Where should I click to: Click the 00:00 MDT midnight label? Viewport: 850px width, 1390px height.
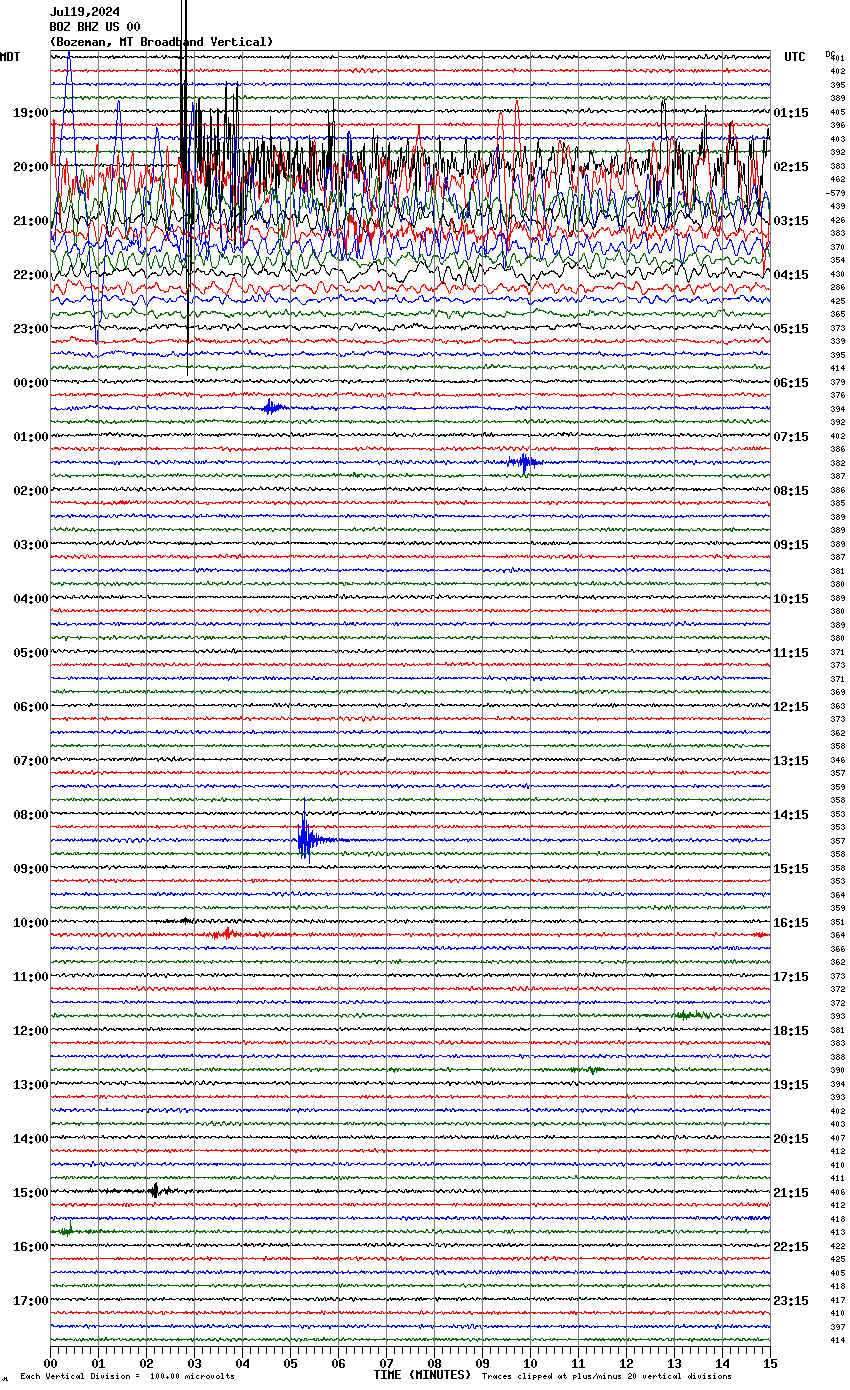point(30,382)
